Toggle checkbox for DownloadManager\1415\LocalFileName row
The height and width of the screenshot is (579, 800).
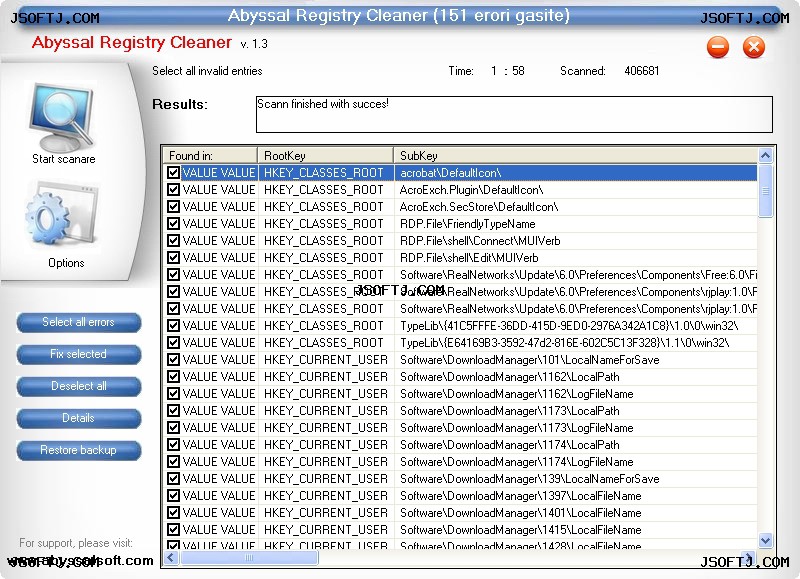(x=173, y=530)
